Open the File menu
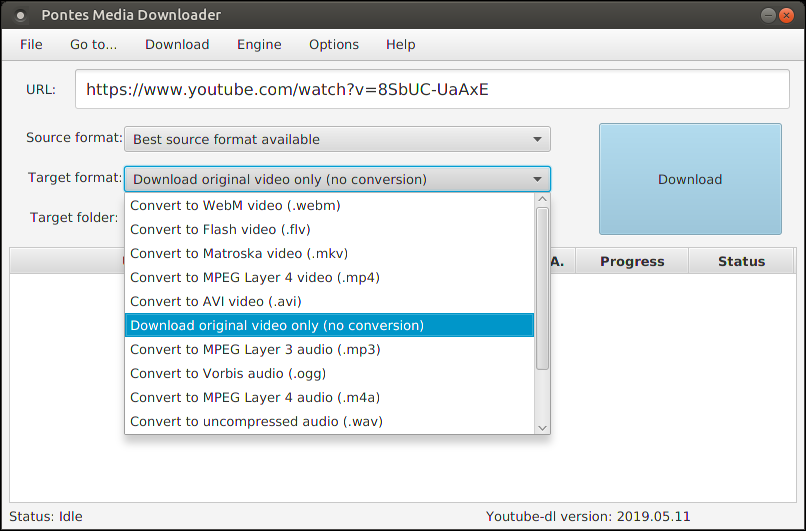This screenshot has height=531, width=806. 31,44
